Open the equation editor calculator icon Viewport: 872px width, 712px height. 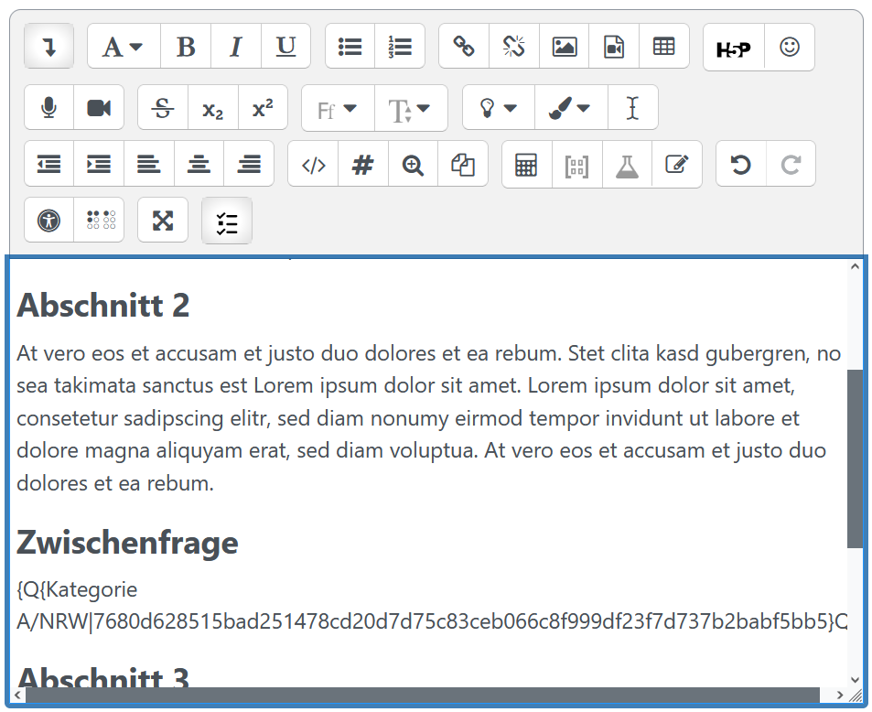pos(526,166)
